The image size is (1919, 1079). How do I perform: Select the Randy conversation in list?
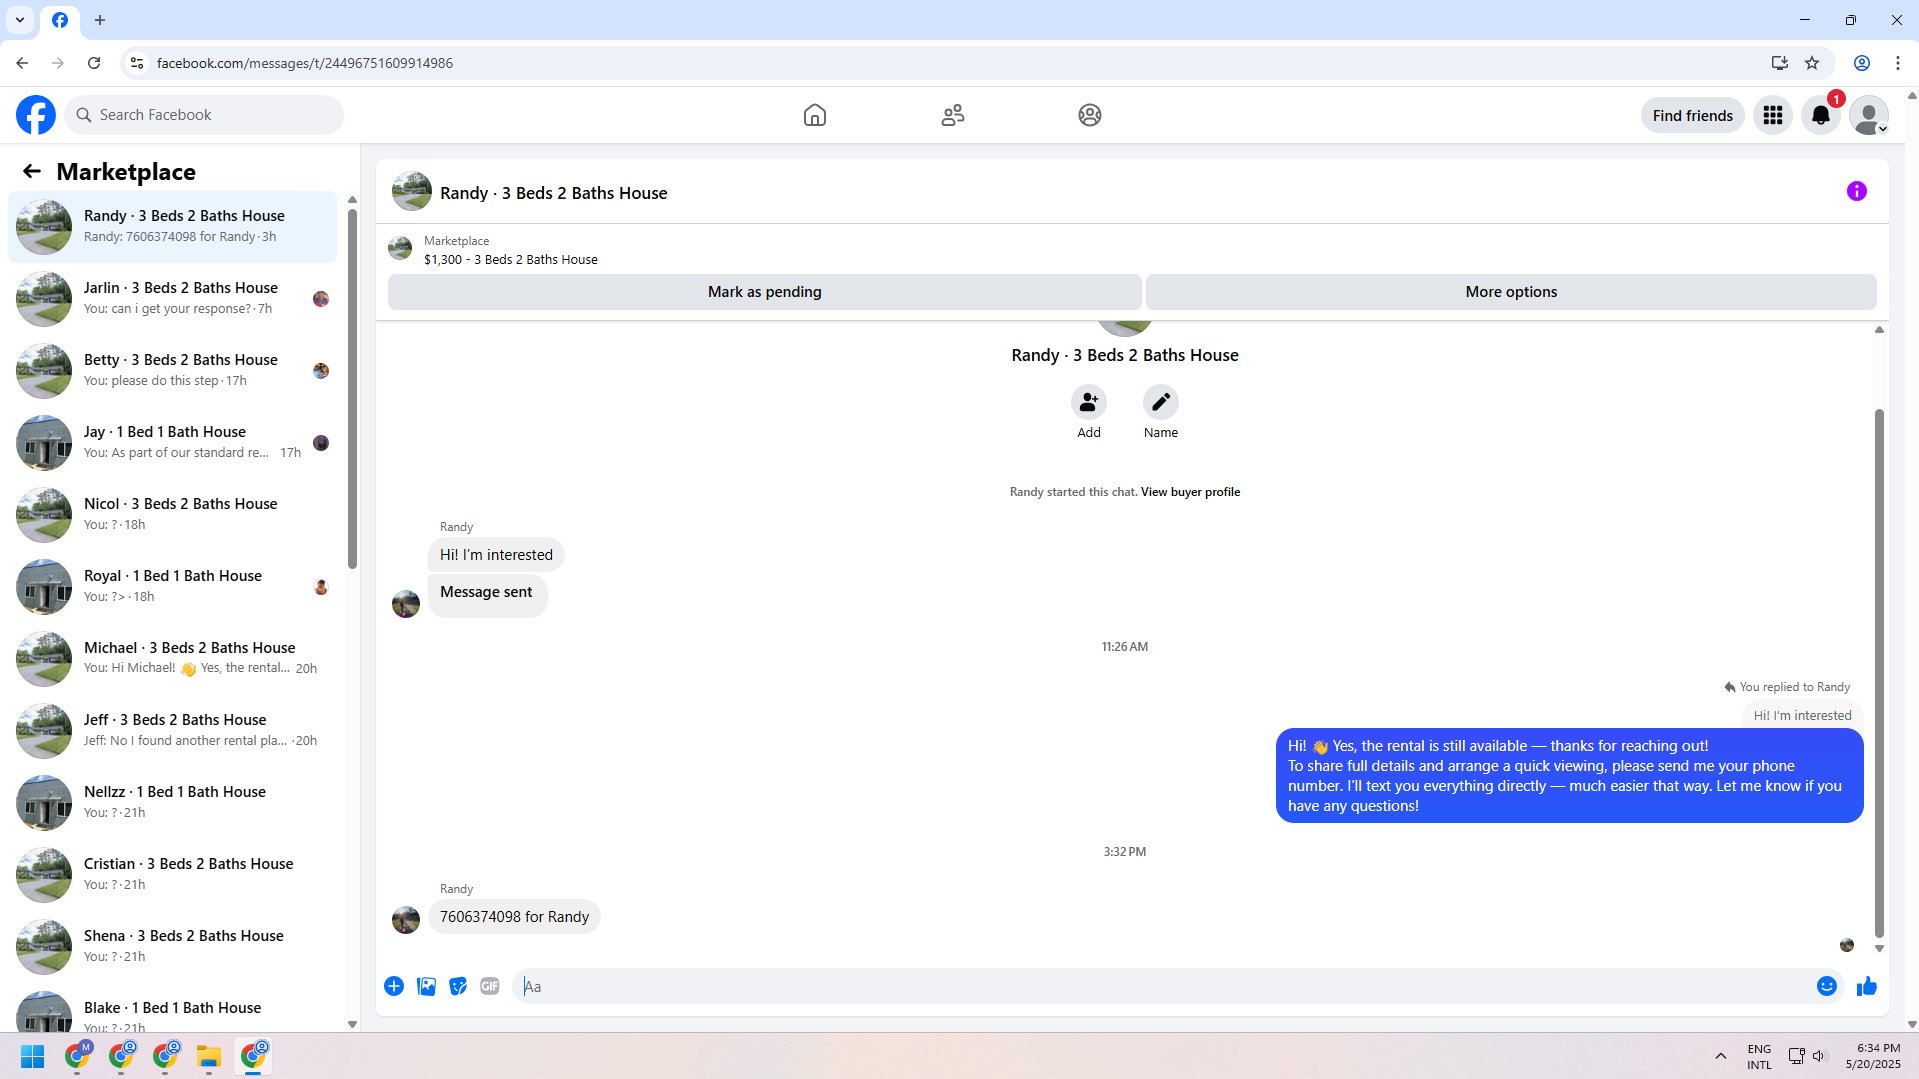tap(172, 226)
